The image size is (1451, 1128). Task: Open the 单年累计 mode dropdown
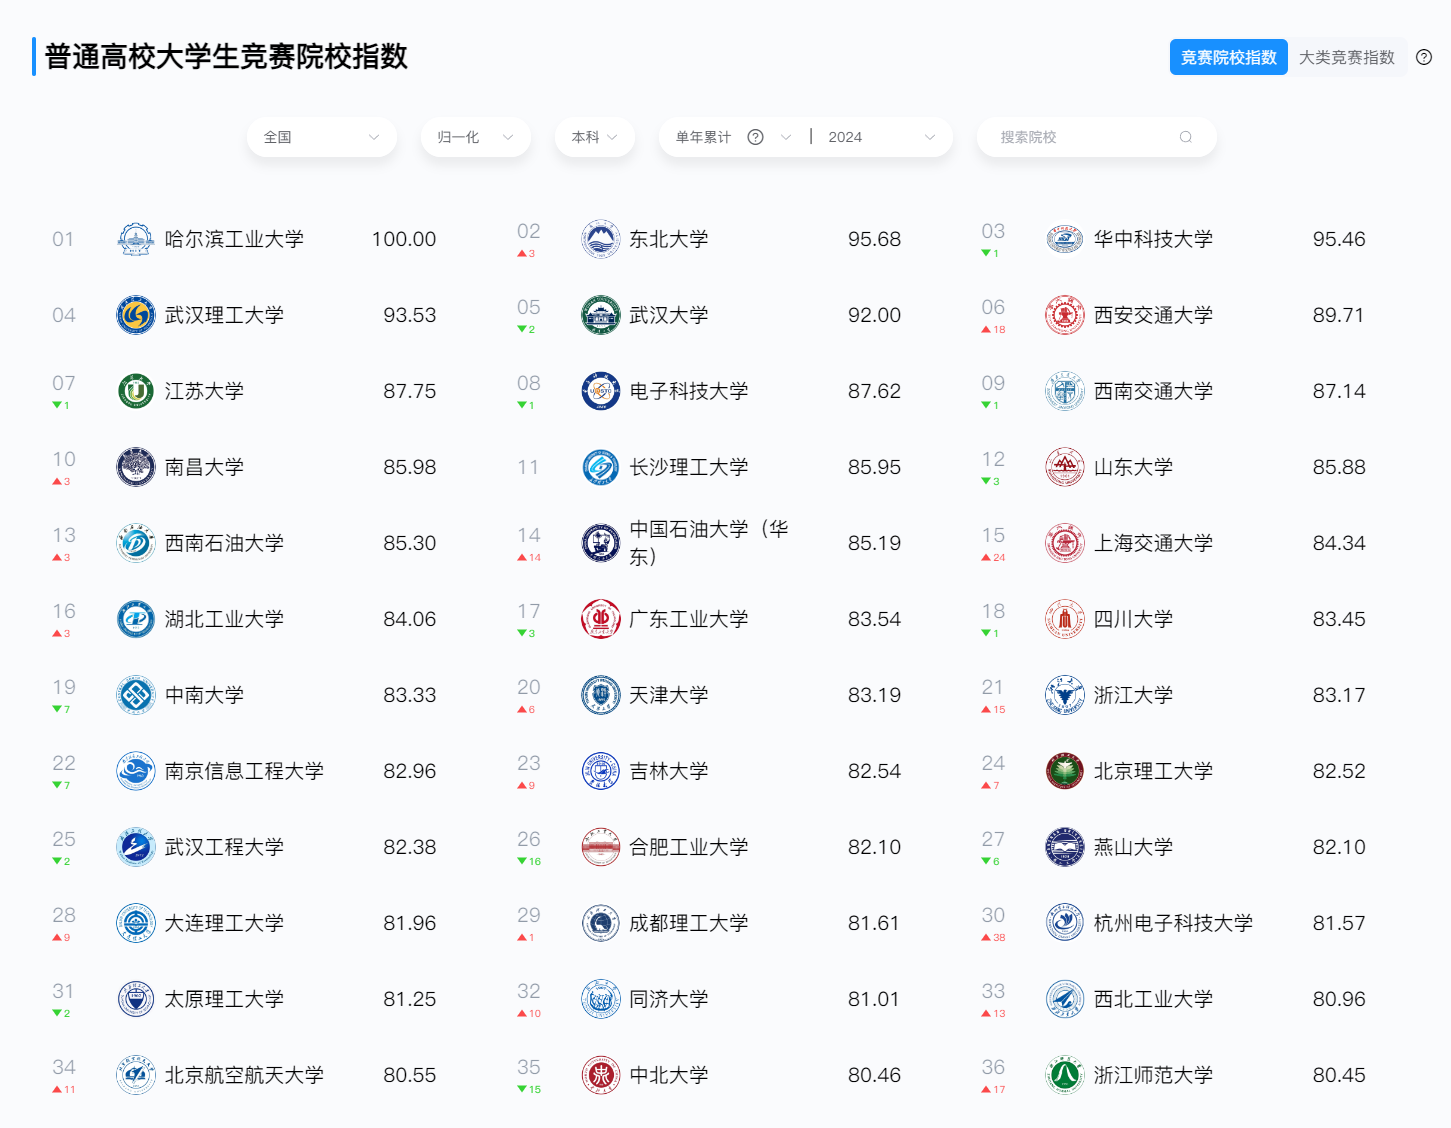(x=733, y=137)
